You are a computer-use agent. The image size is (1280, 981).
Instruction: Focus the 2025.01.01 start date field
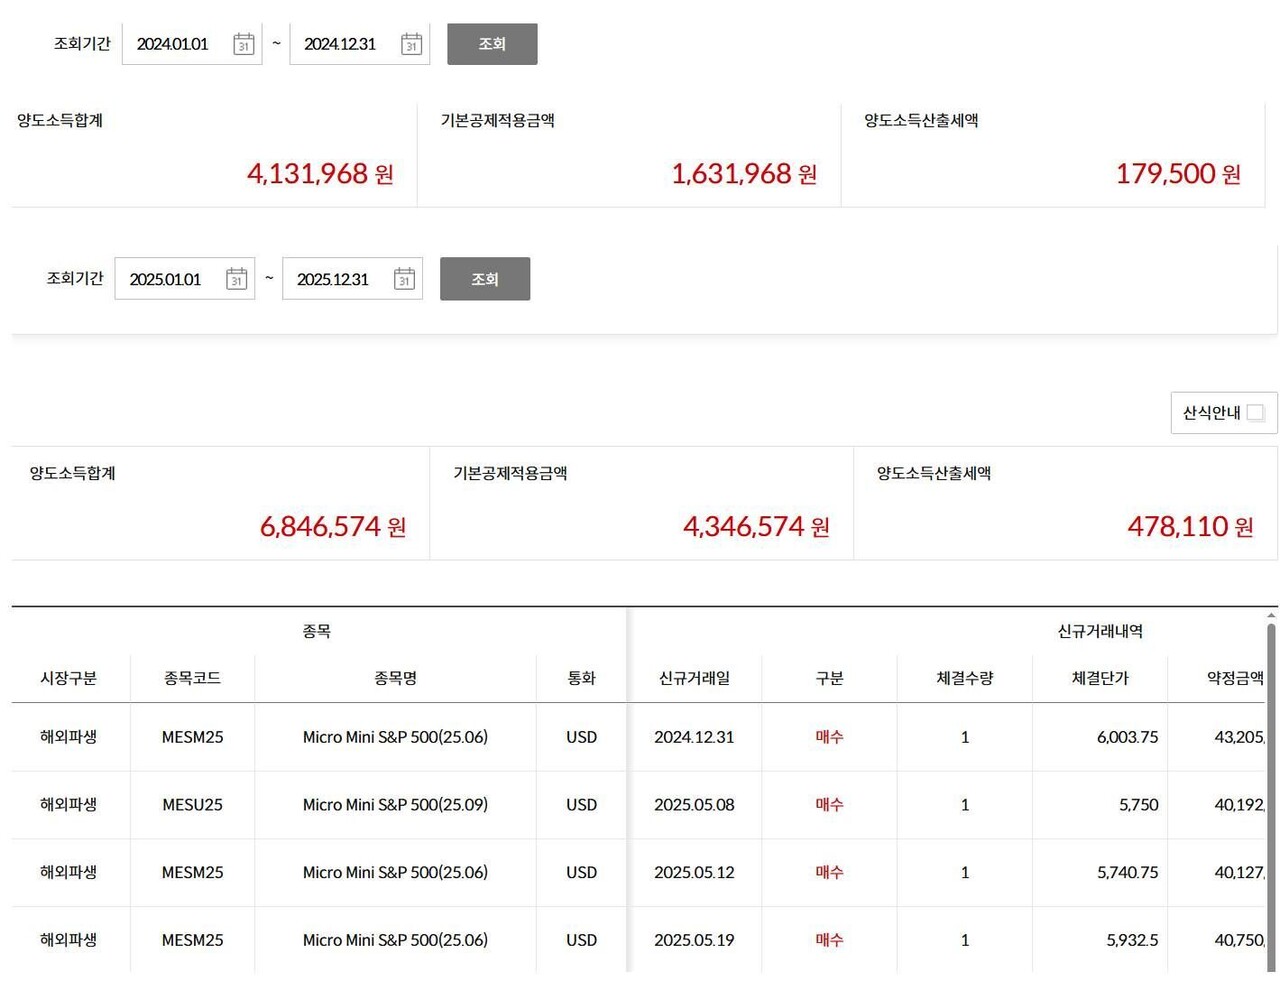click(x=167, y=279)
